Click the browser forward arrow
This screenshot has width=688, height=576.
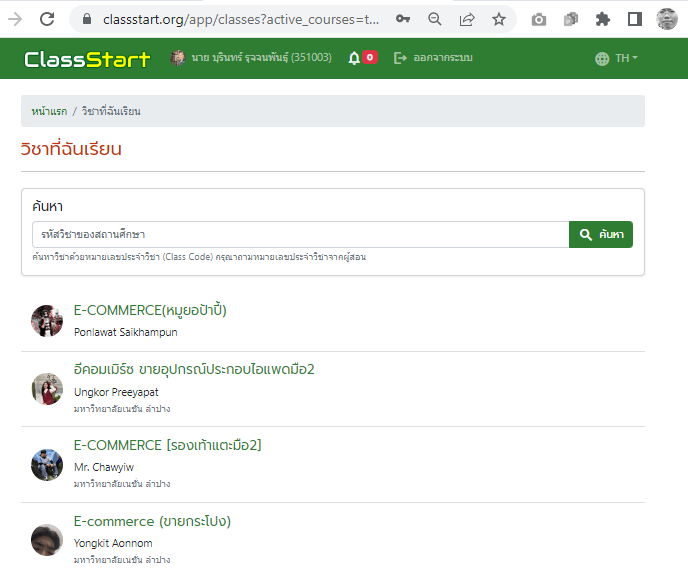pos(15,19)
